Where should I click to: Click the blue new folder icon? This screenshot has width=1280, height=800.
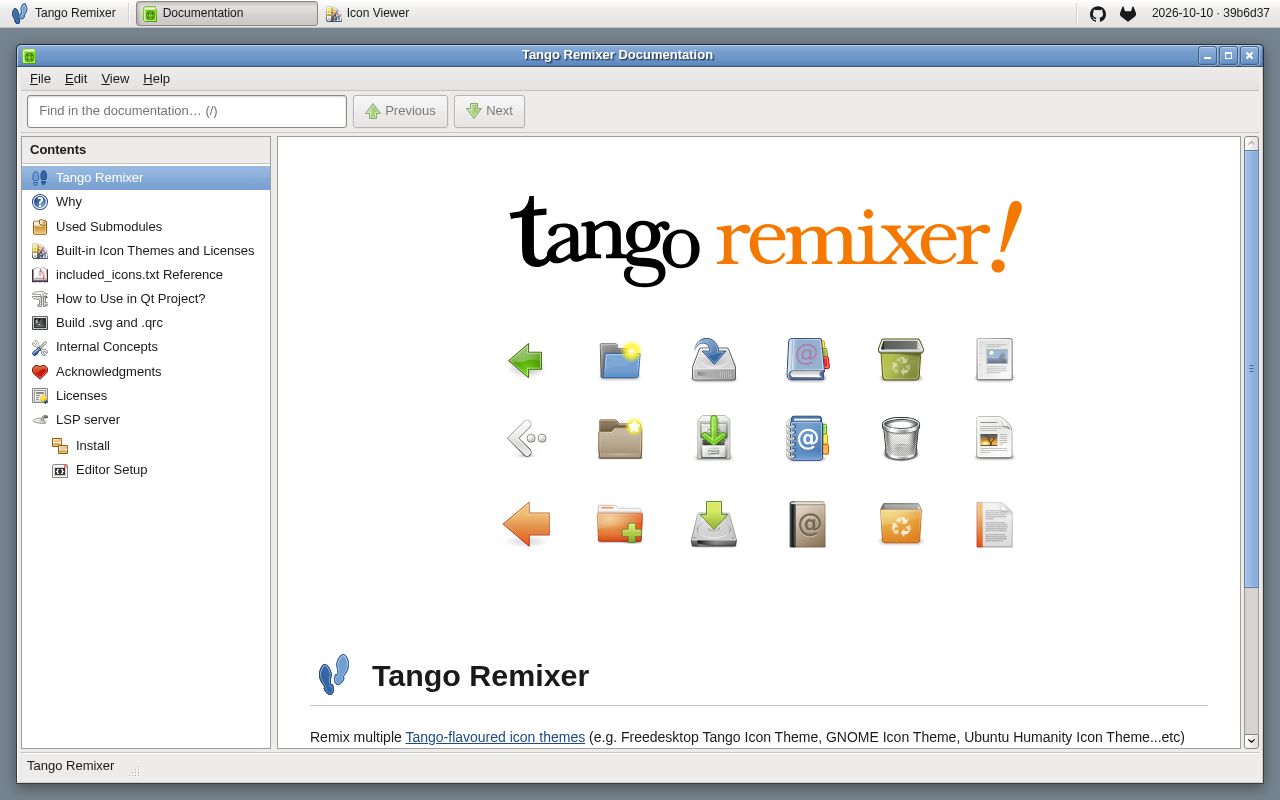click(620, 359)
